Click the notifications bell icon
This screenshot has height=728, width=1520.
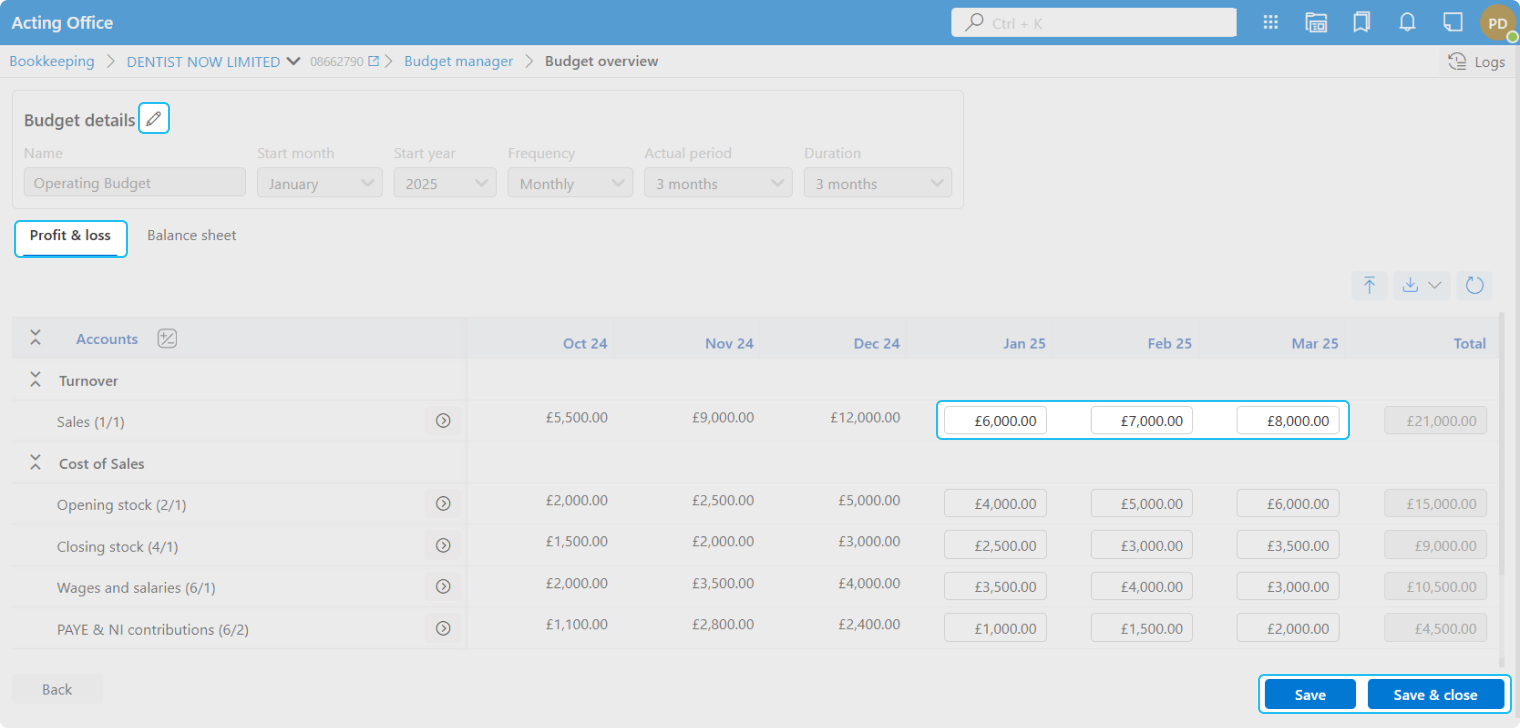point(1407,22)
